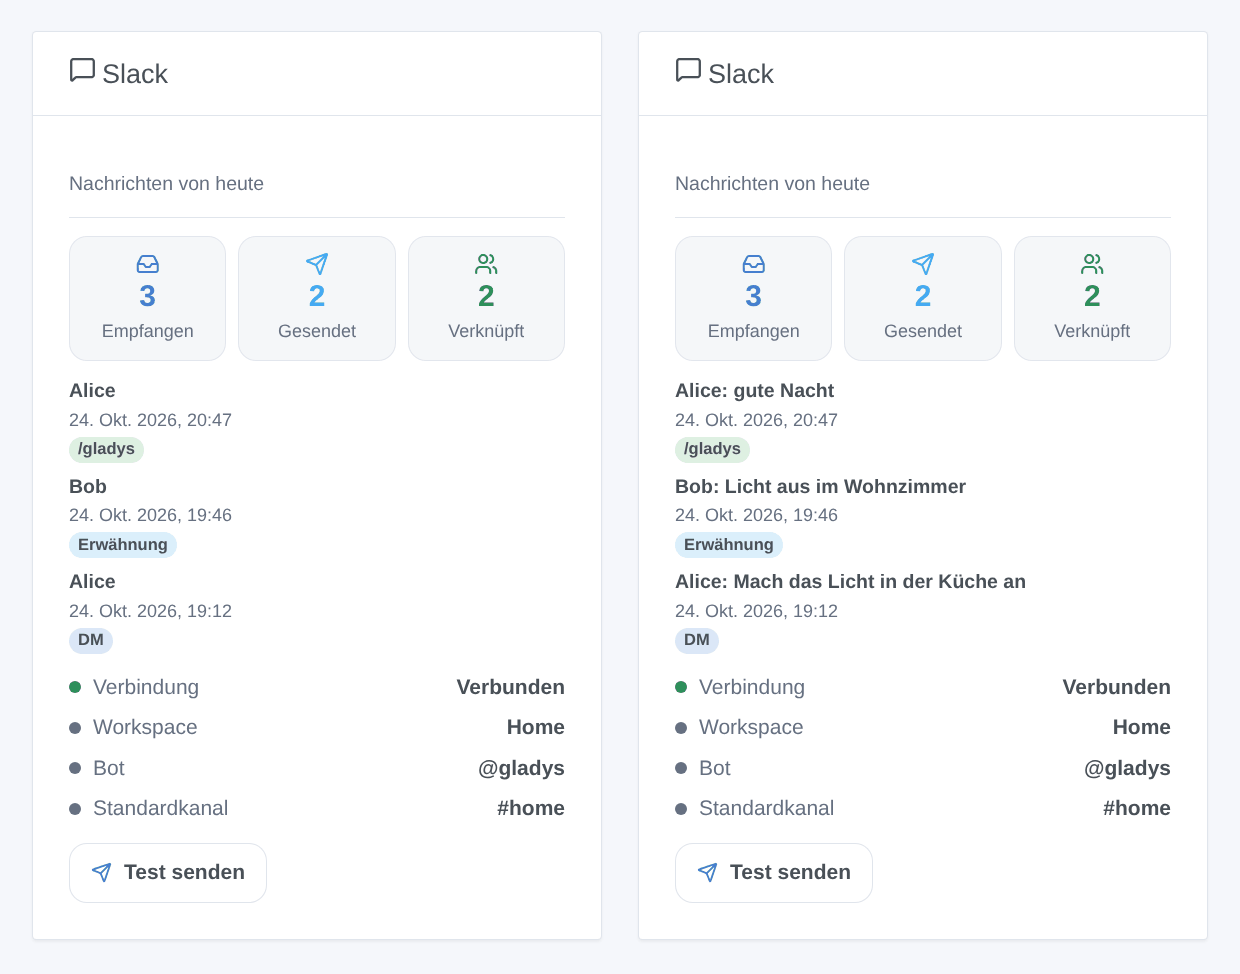The image size is (1240, 974).
Task: Click timestamp '24. Okt. 2026, 19:12' in left card
Action: [x=150, y=611]
